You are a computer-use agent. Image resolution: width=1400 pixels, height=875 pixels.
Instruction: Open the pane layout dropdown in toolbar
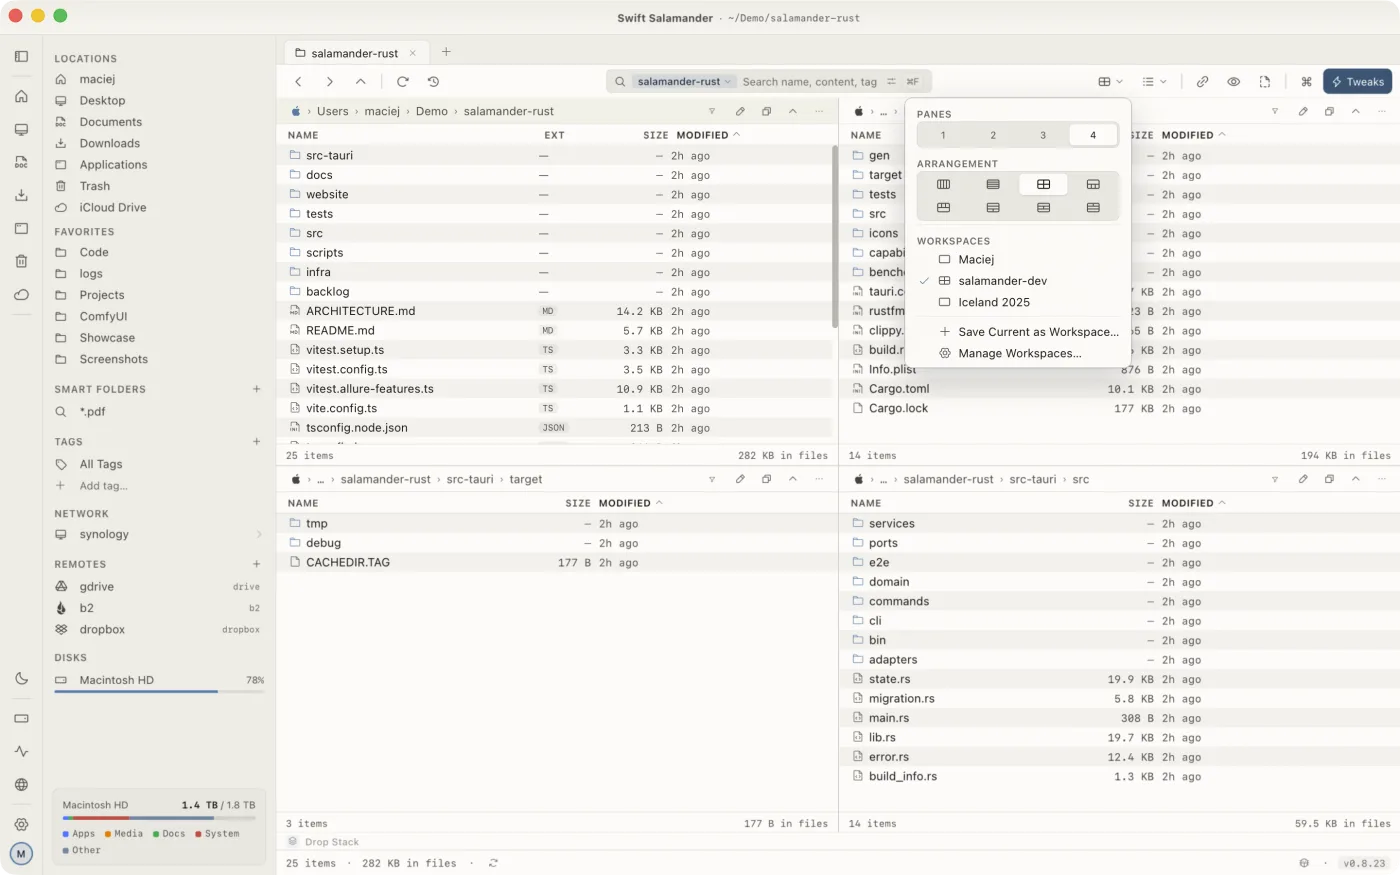1110,82
